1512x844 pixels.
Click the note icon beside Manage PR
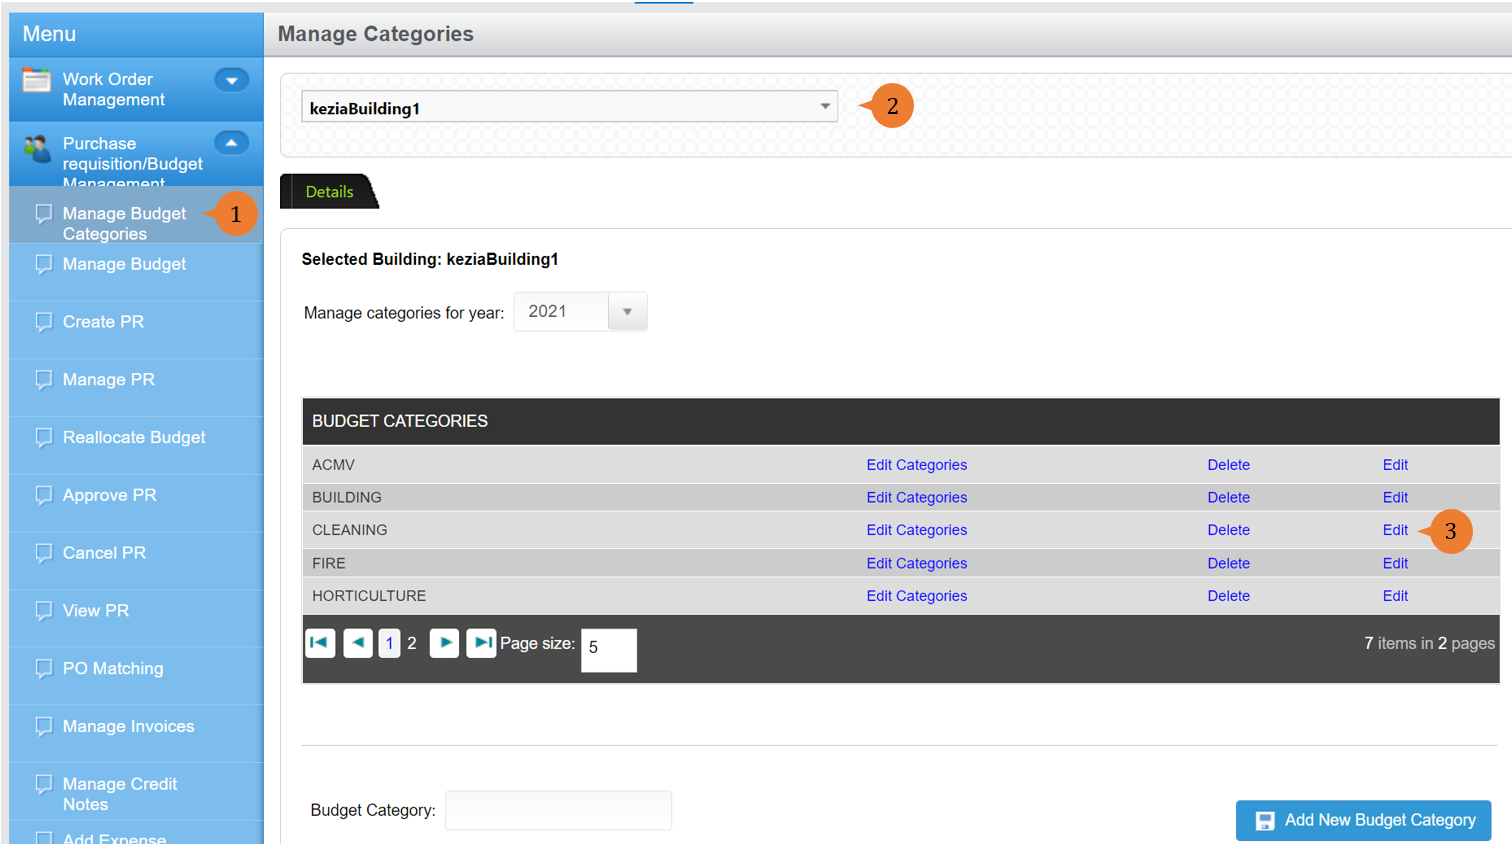(x=43, y=380)
